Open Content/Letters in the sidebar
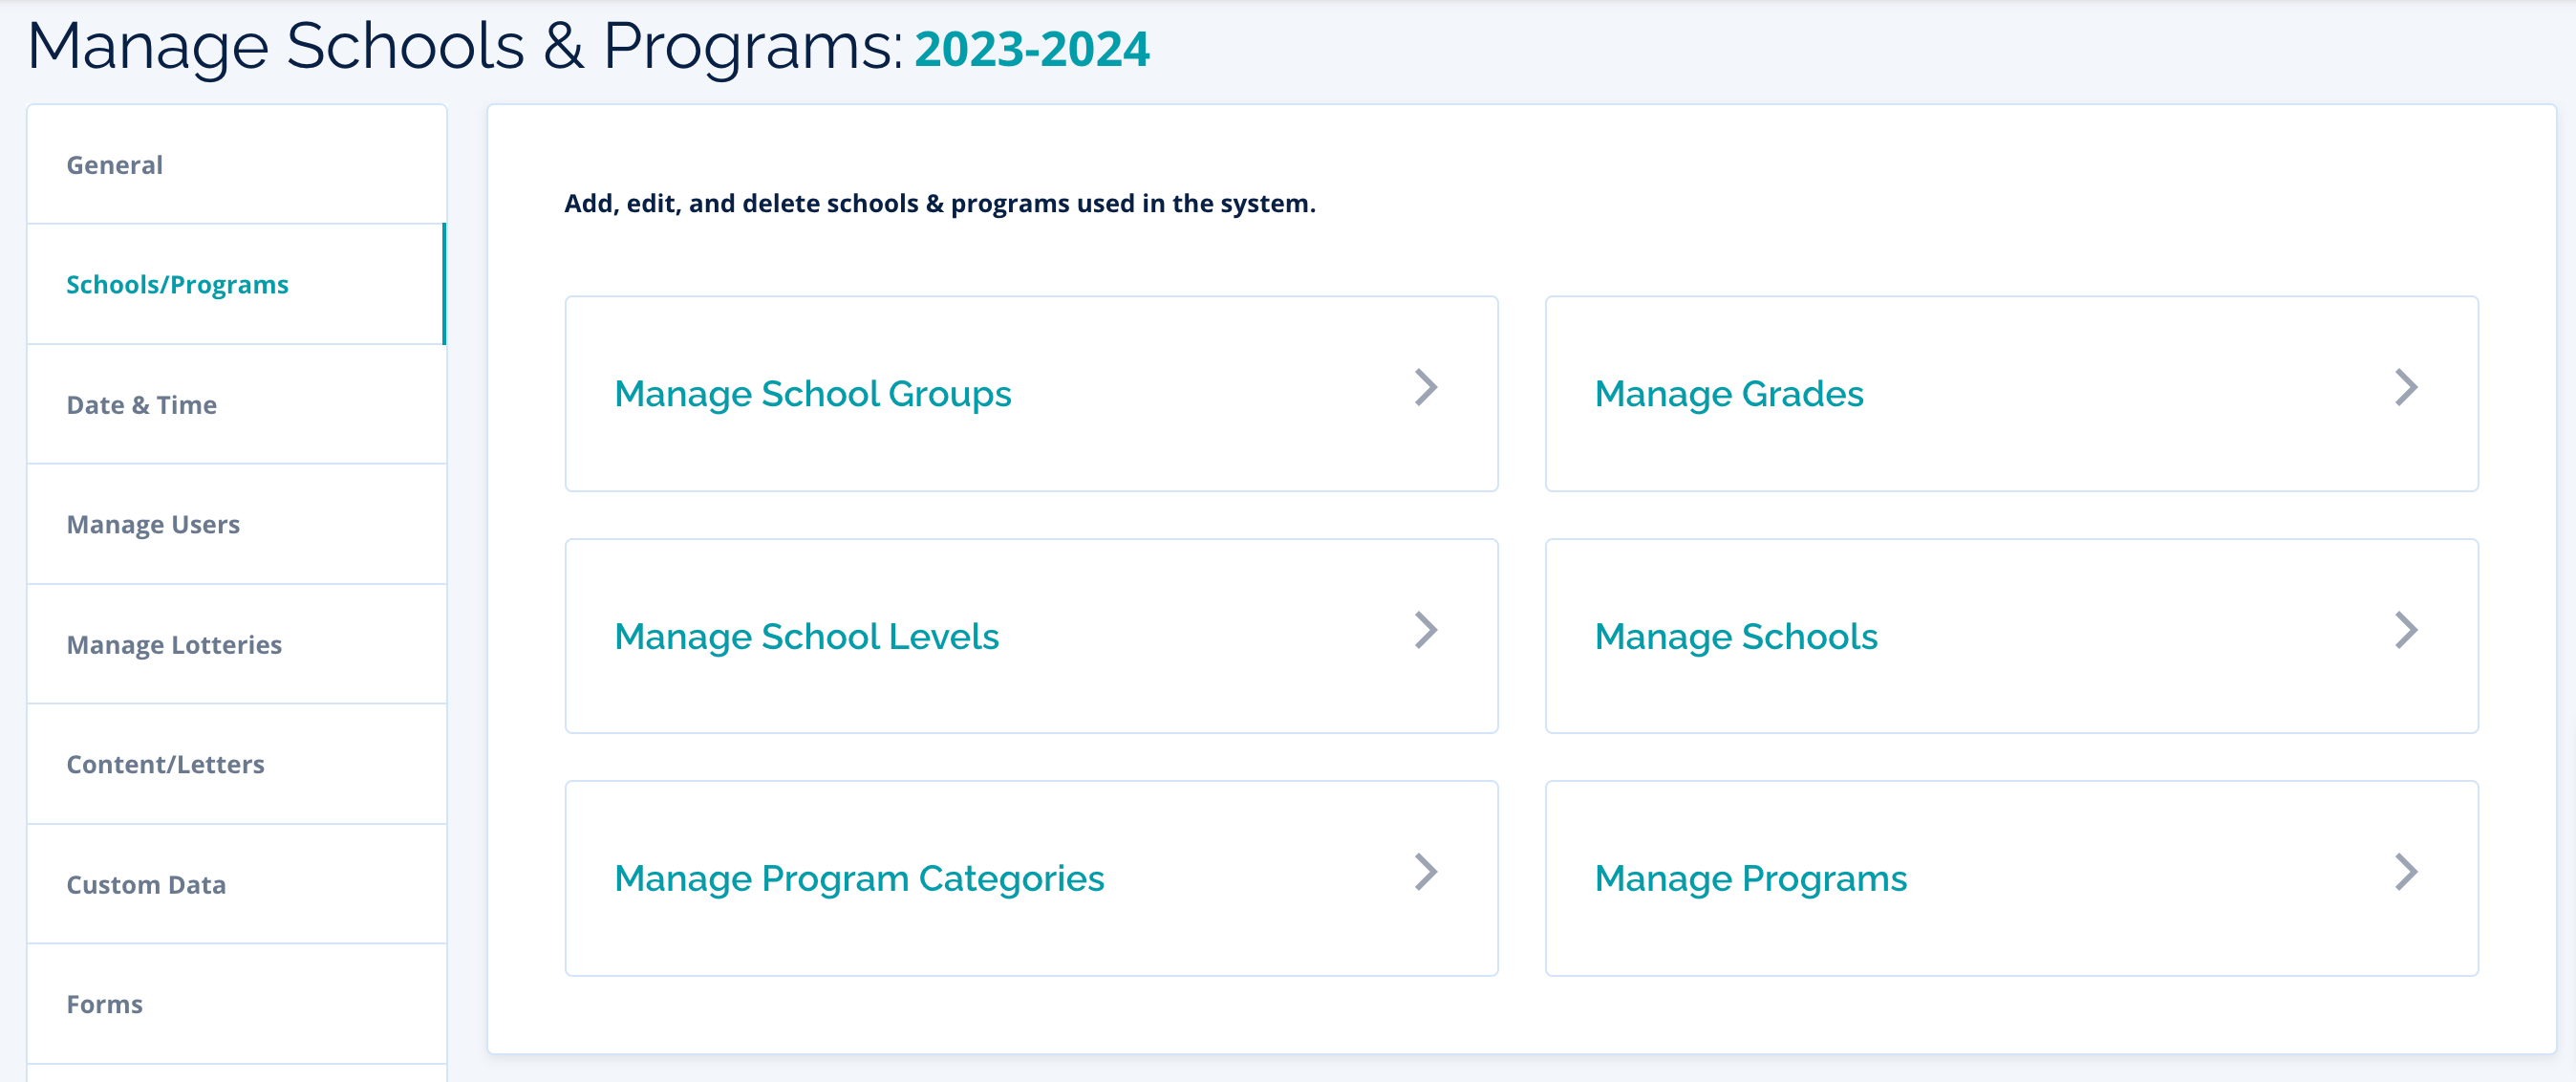The height and width of the screenshot is (1082, 2576). point(165,765)
